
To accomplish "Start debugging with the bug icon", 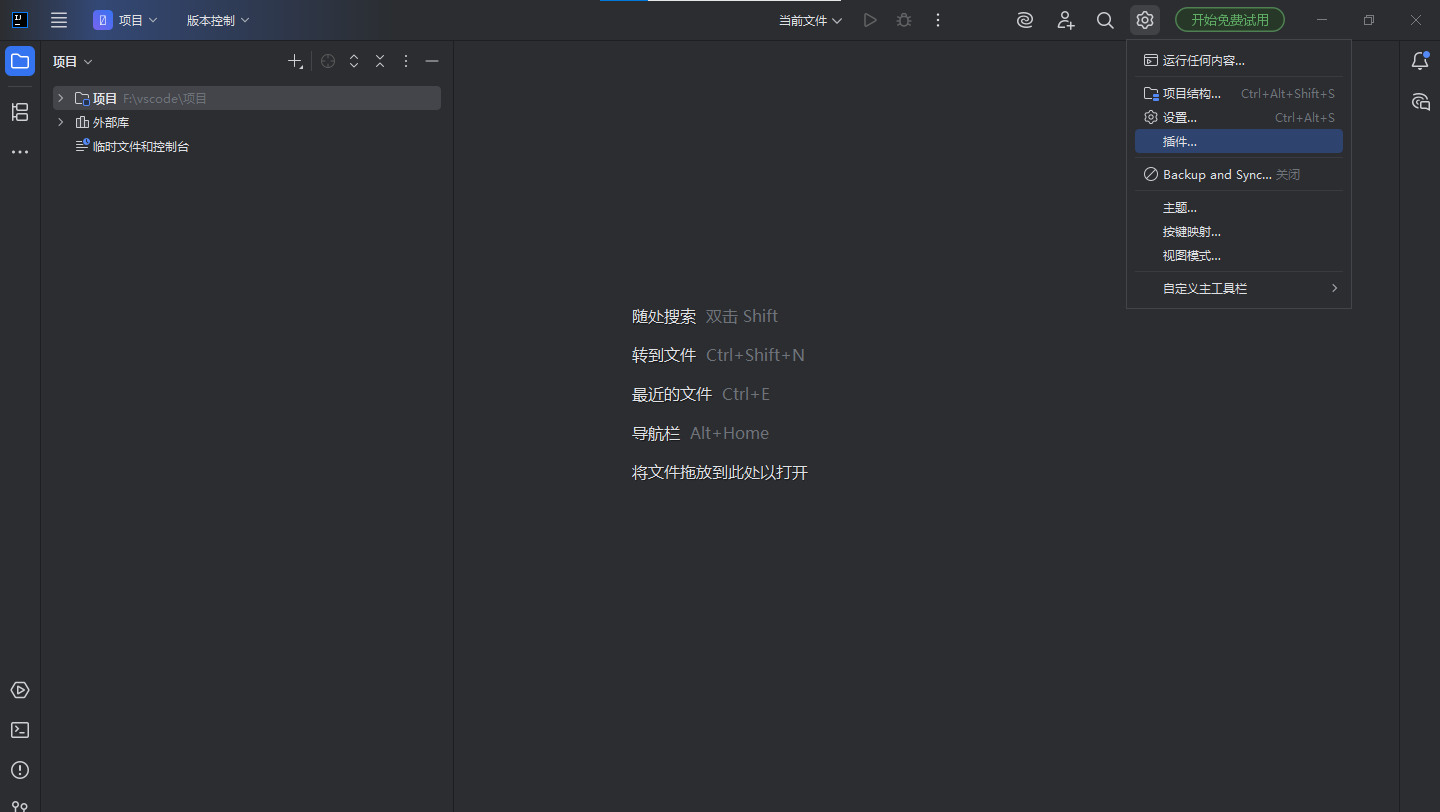I will click(x=903, y=19).
